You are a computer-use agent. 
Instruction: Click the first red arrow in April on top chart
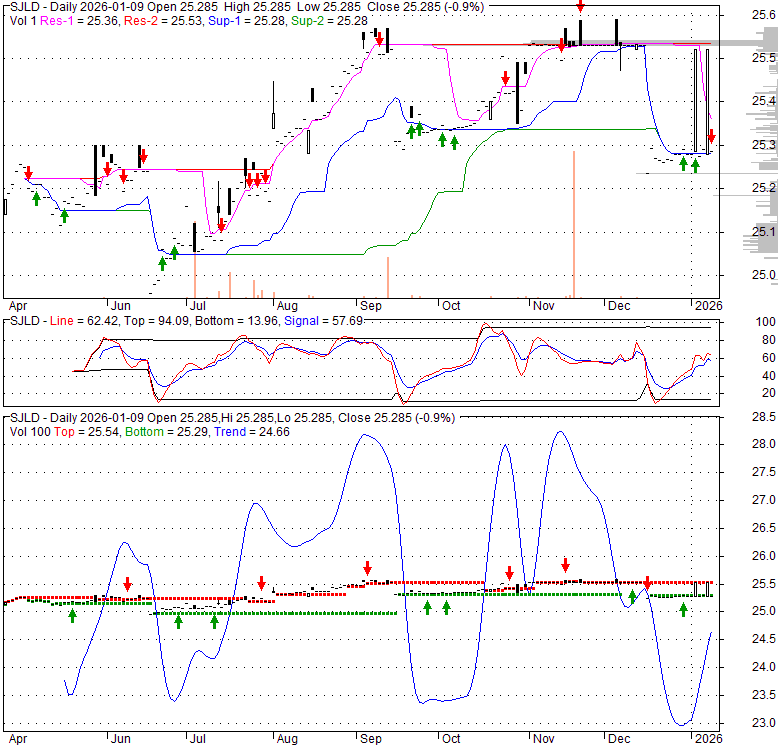(x=28, y=174)
